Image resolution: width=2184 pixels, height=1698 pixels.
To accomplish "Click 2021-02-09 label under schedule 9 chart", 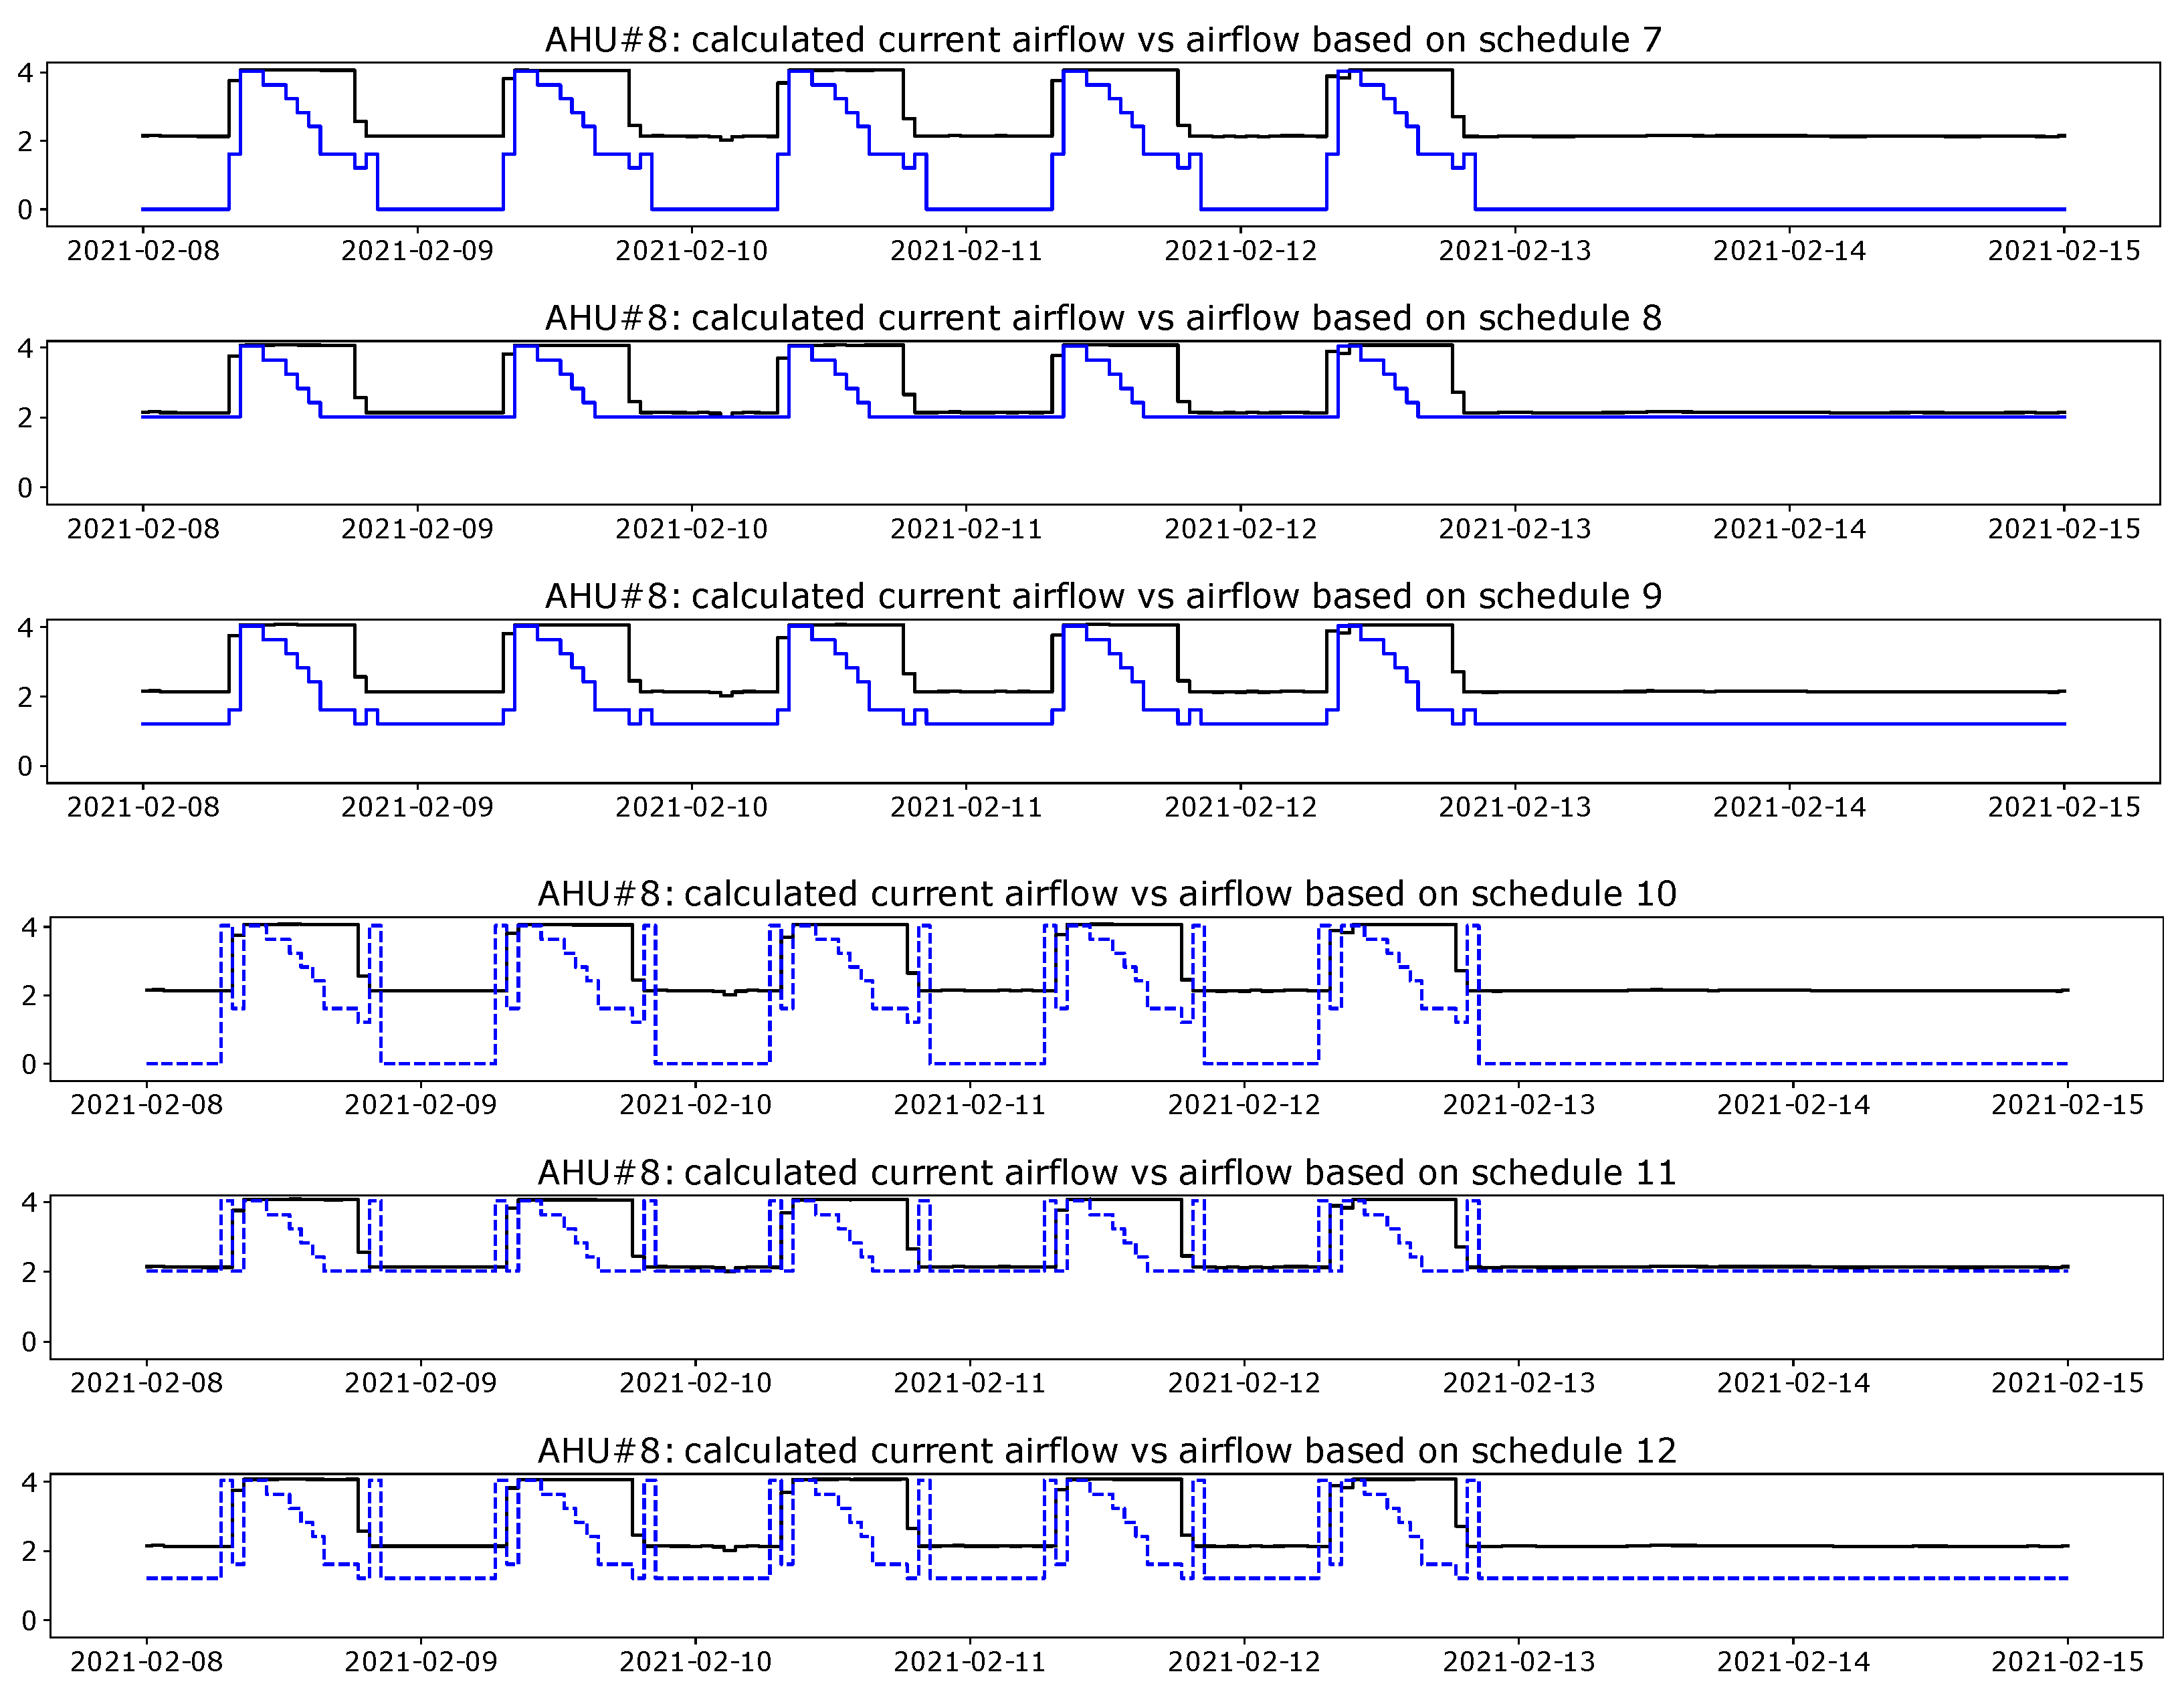I will pos(417,807).
